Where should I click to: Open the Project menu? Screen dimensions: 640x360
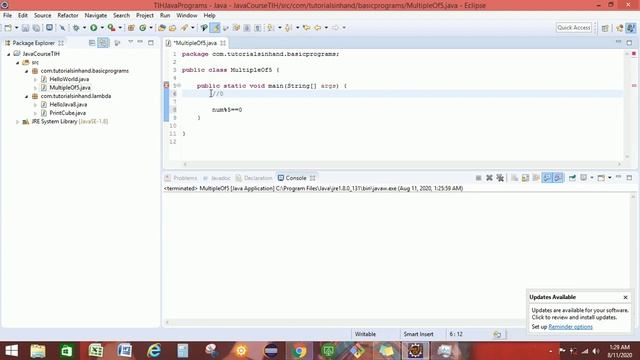[144, 15]
